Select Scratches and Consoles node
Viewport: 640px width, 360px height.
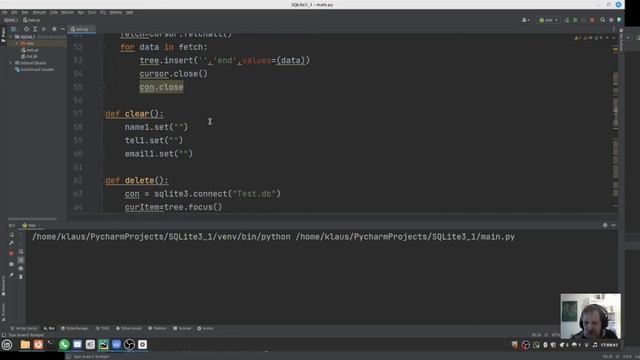coord(35,70)
